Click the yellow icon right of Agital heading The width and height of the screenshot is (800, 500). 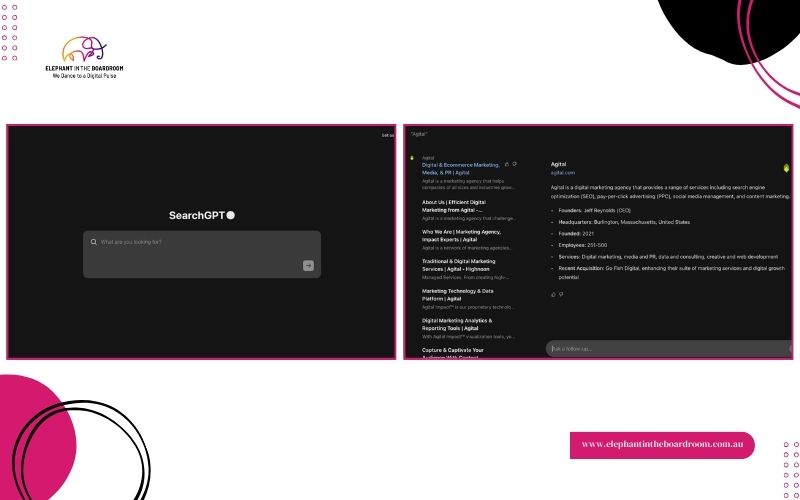(786, 168)
